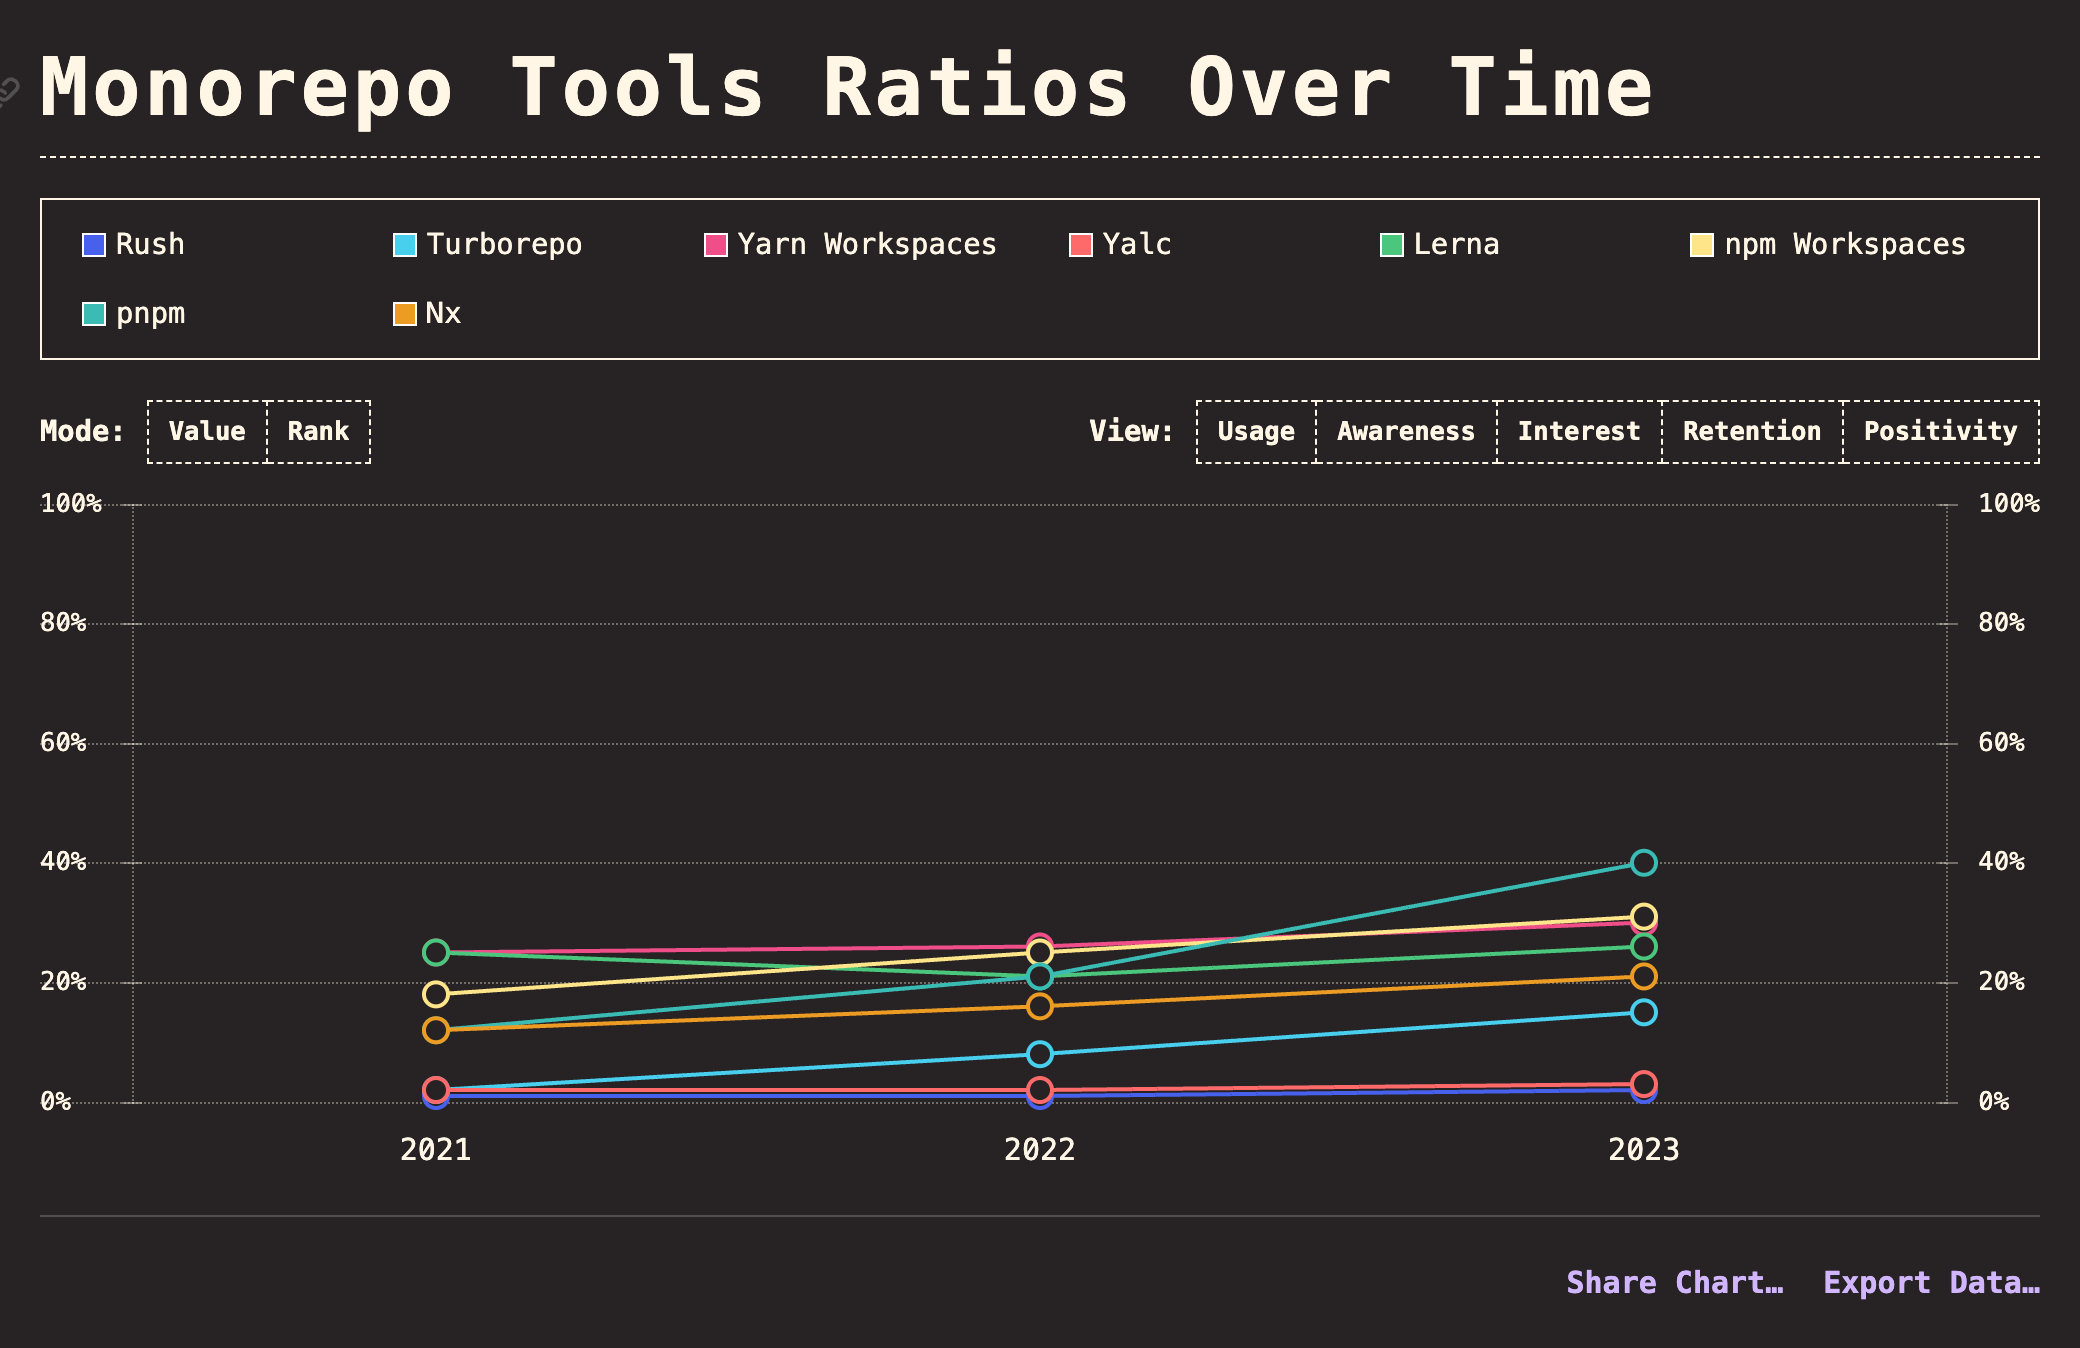2080x1348 pixels.
Task: Select the Usage view
Action: [1255, 431]
